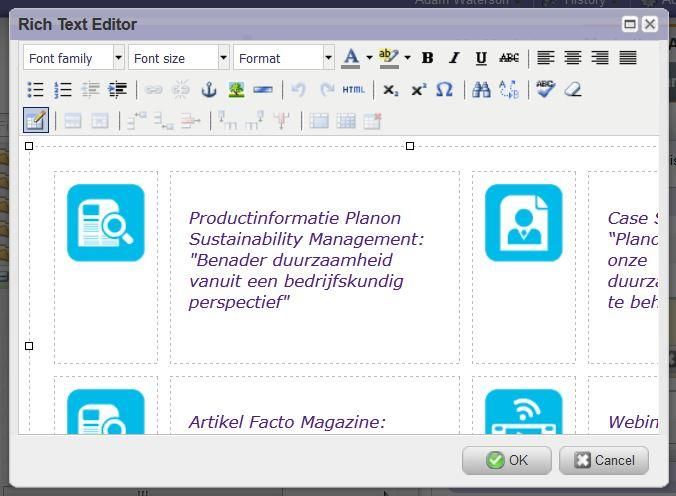
Task: Click the insert link chain icon
Action: [153, 90]
